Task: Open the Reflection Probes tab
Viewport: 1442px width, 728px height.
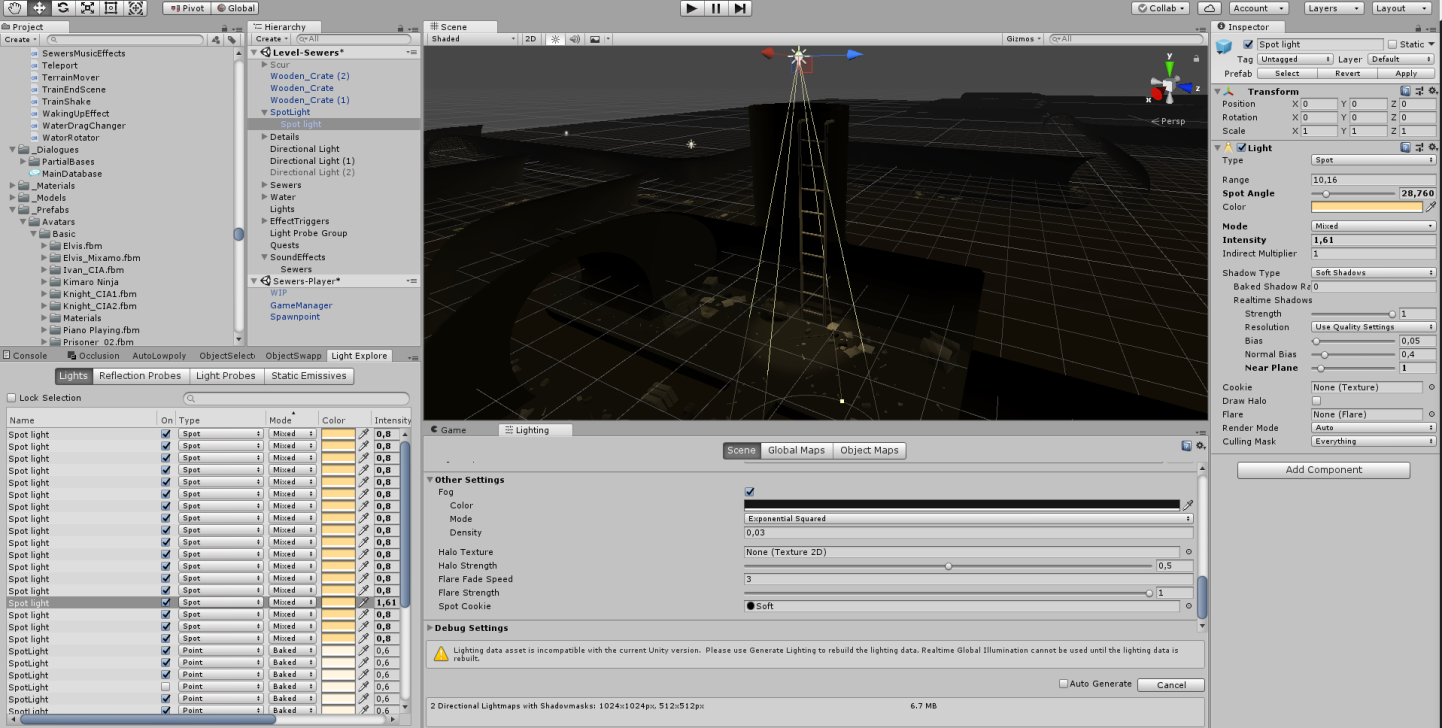Action: [140, 376]
